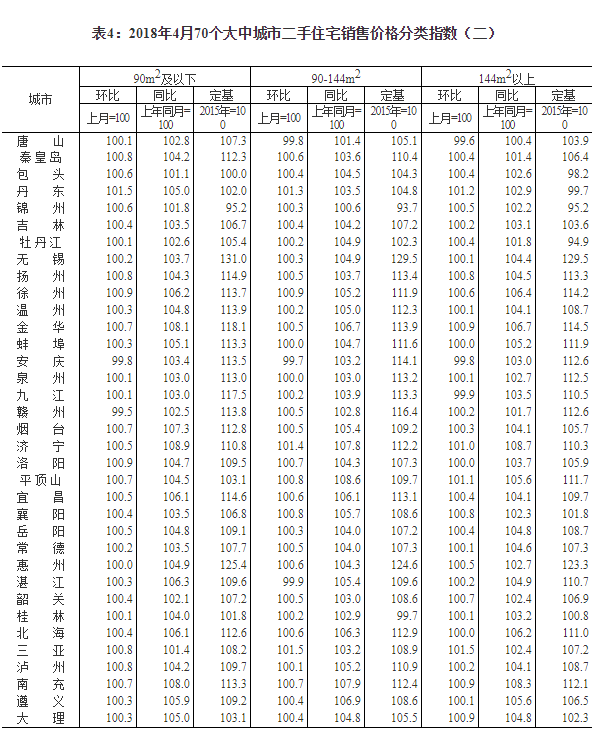This screenshot has height=736, width=599.
Task: Select value 93.7 in 锦州 row
Action: pos(407,208)
